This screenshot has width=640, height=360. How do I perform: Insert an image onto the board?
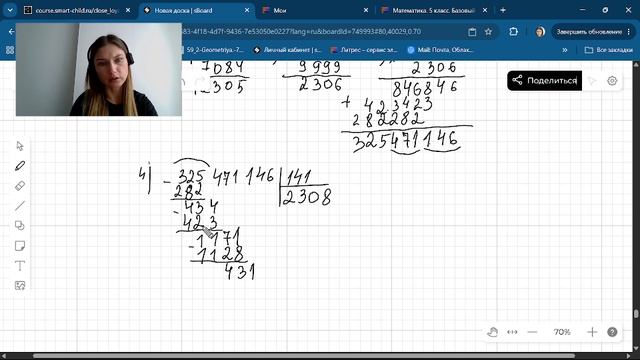point(20,286)
